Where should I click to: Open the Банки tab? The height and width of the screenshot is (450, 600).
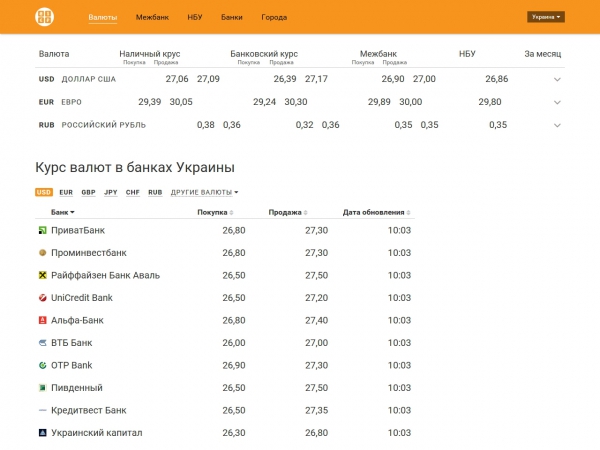(232, 17)
